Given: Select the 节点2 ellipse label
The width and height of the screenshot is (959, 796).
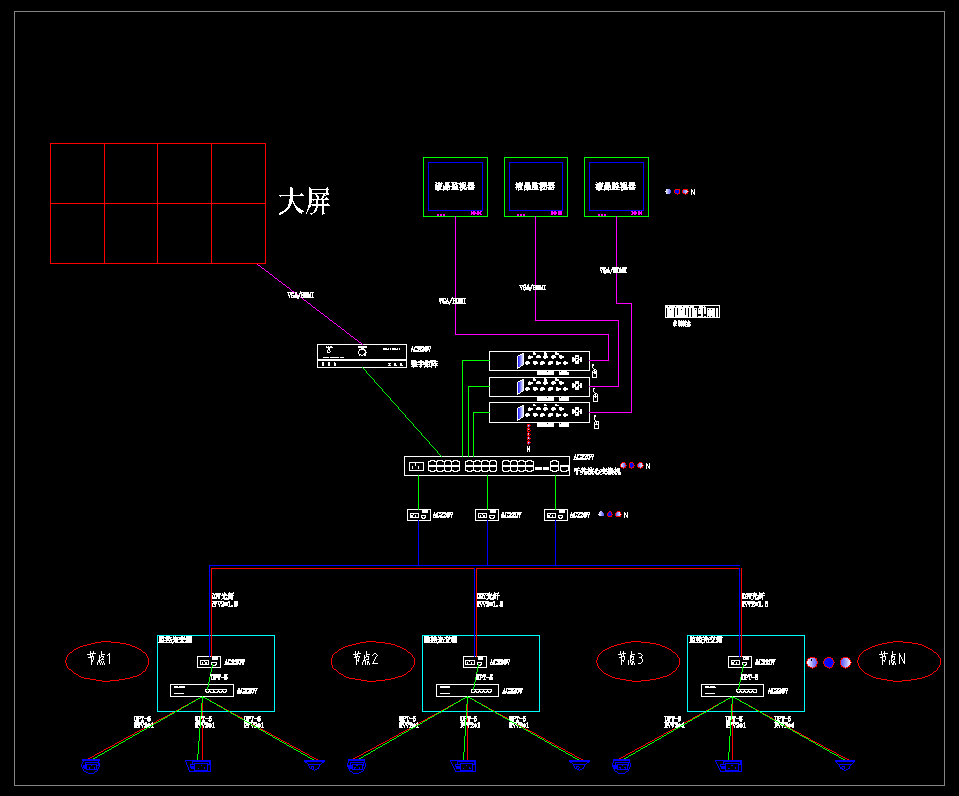Looking at the screenshot, I should click(x=372, y=661).
